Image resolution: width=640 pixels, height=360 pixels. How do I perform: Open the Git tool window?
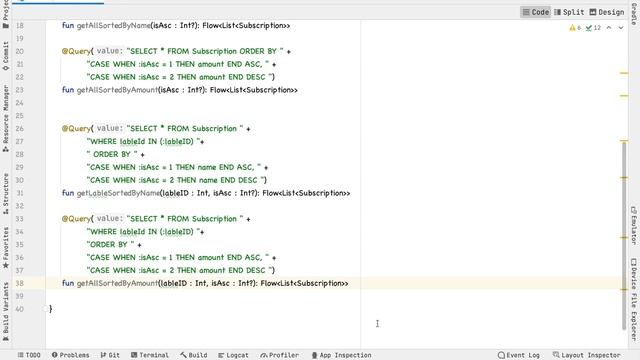coord(110,355)
